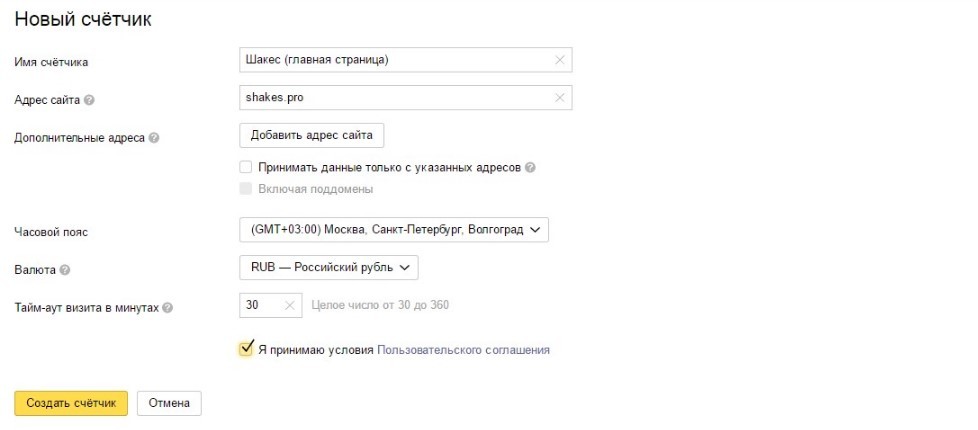Clear the counter name field

[559, 60]
